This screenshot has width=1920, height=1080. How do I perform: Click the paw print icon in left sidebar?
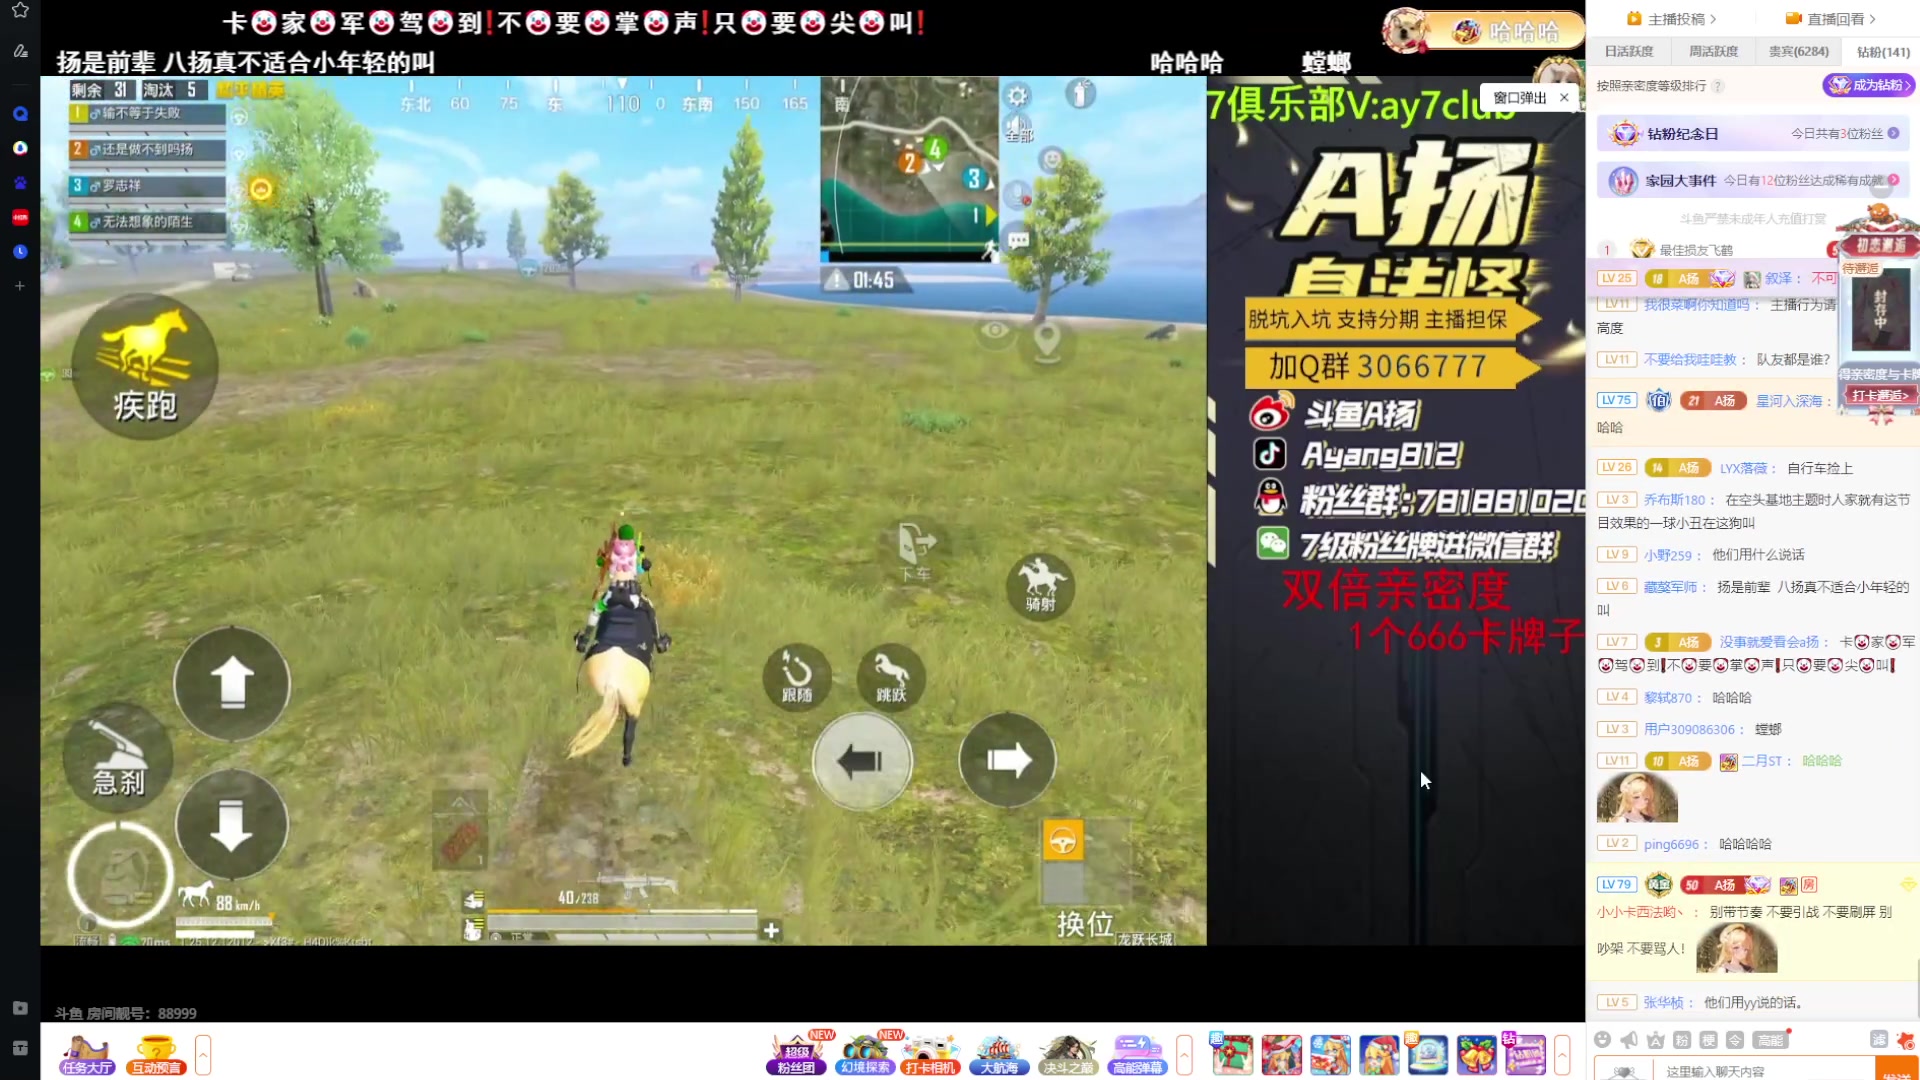tap(20, 183)
